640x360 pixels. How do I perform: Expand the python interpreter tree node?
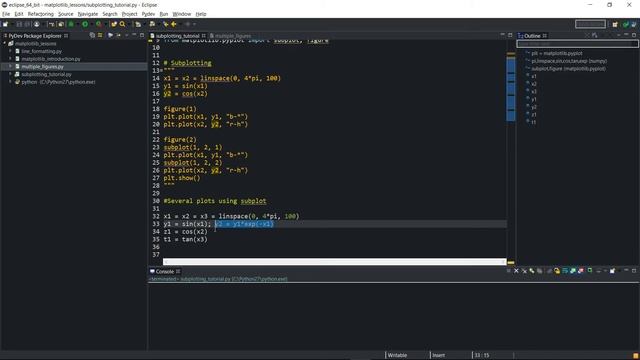tap(10, 82)
